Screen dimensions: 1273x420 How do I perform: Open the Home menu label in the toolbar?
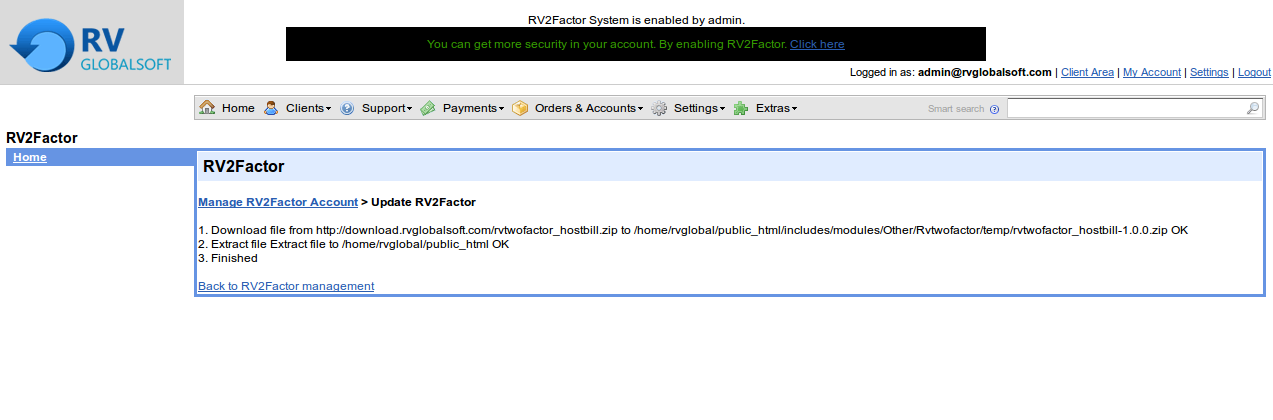click(x=238, y=108)
